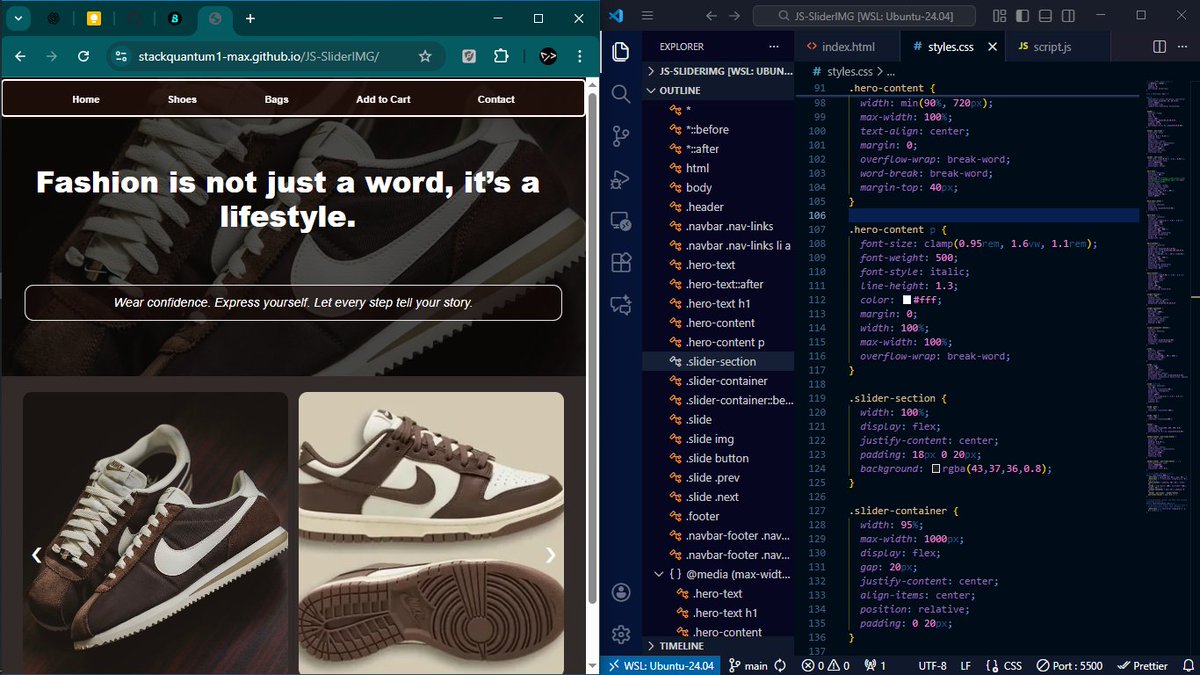Click the rgba background color swatch
The height and width of the screenshot is (675, 1200).
[936, 469]
